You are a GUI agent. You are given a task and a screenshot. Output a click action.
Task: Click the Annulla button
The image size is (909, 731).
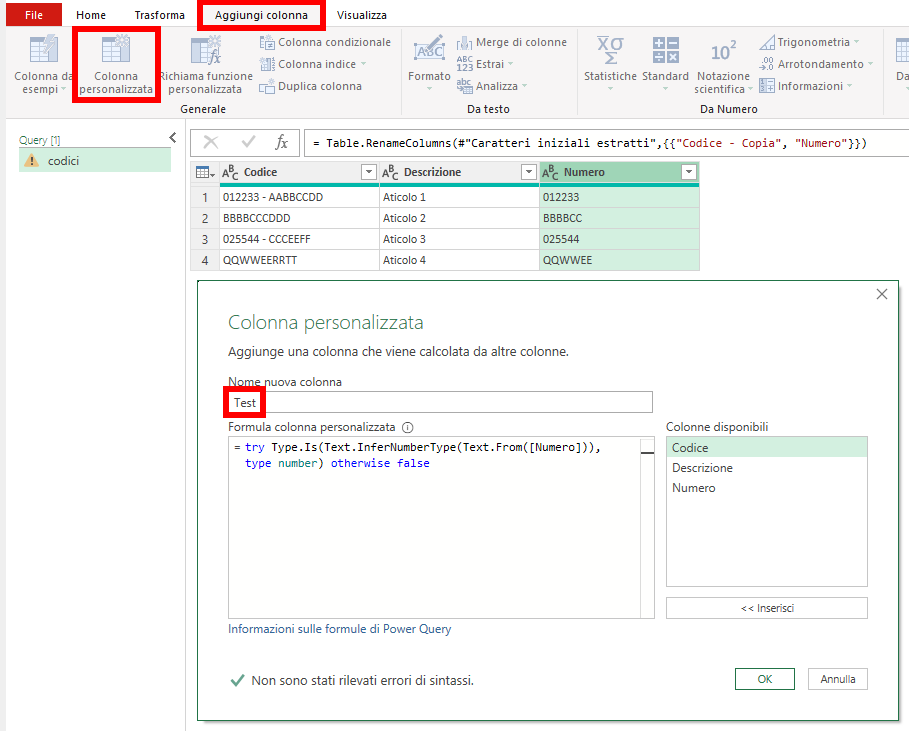coord(837,679)
